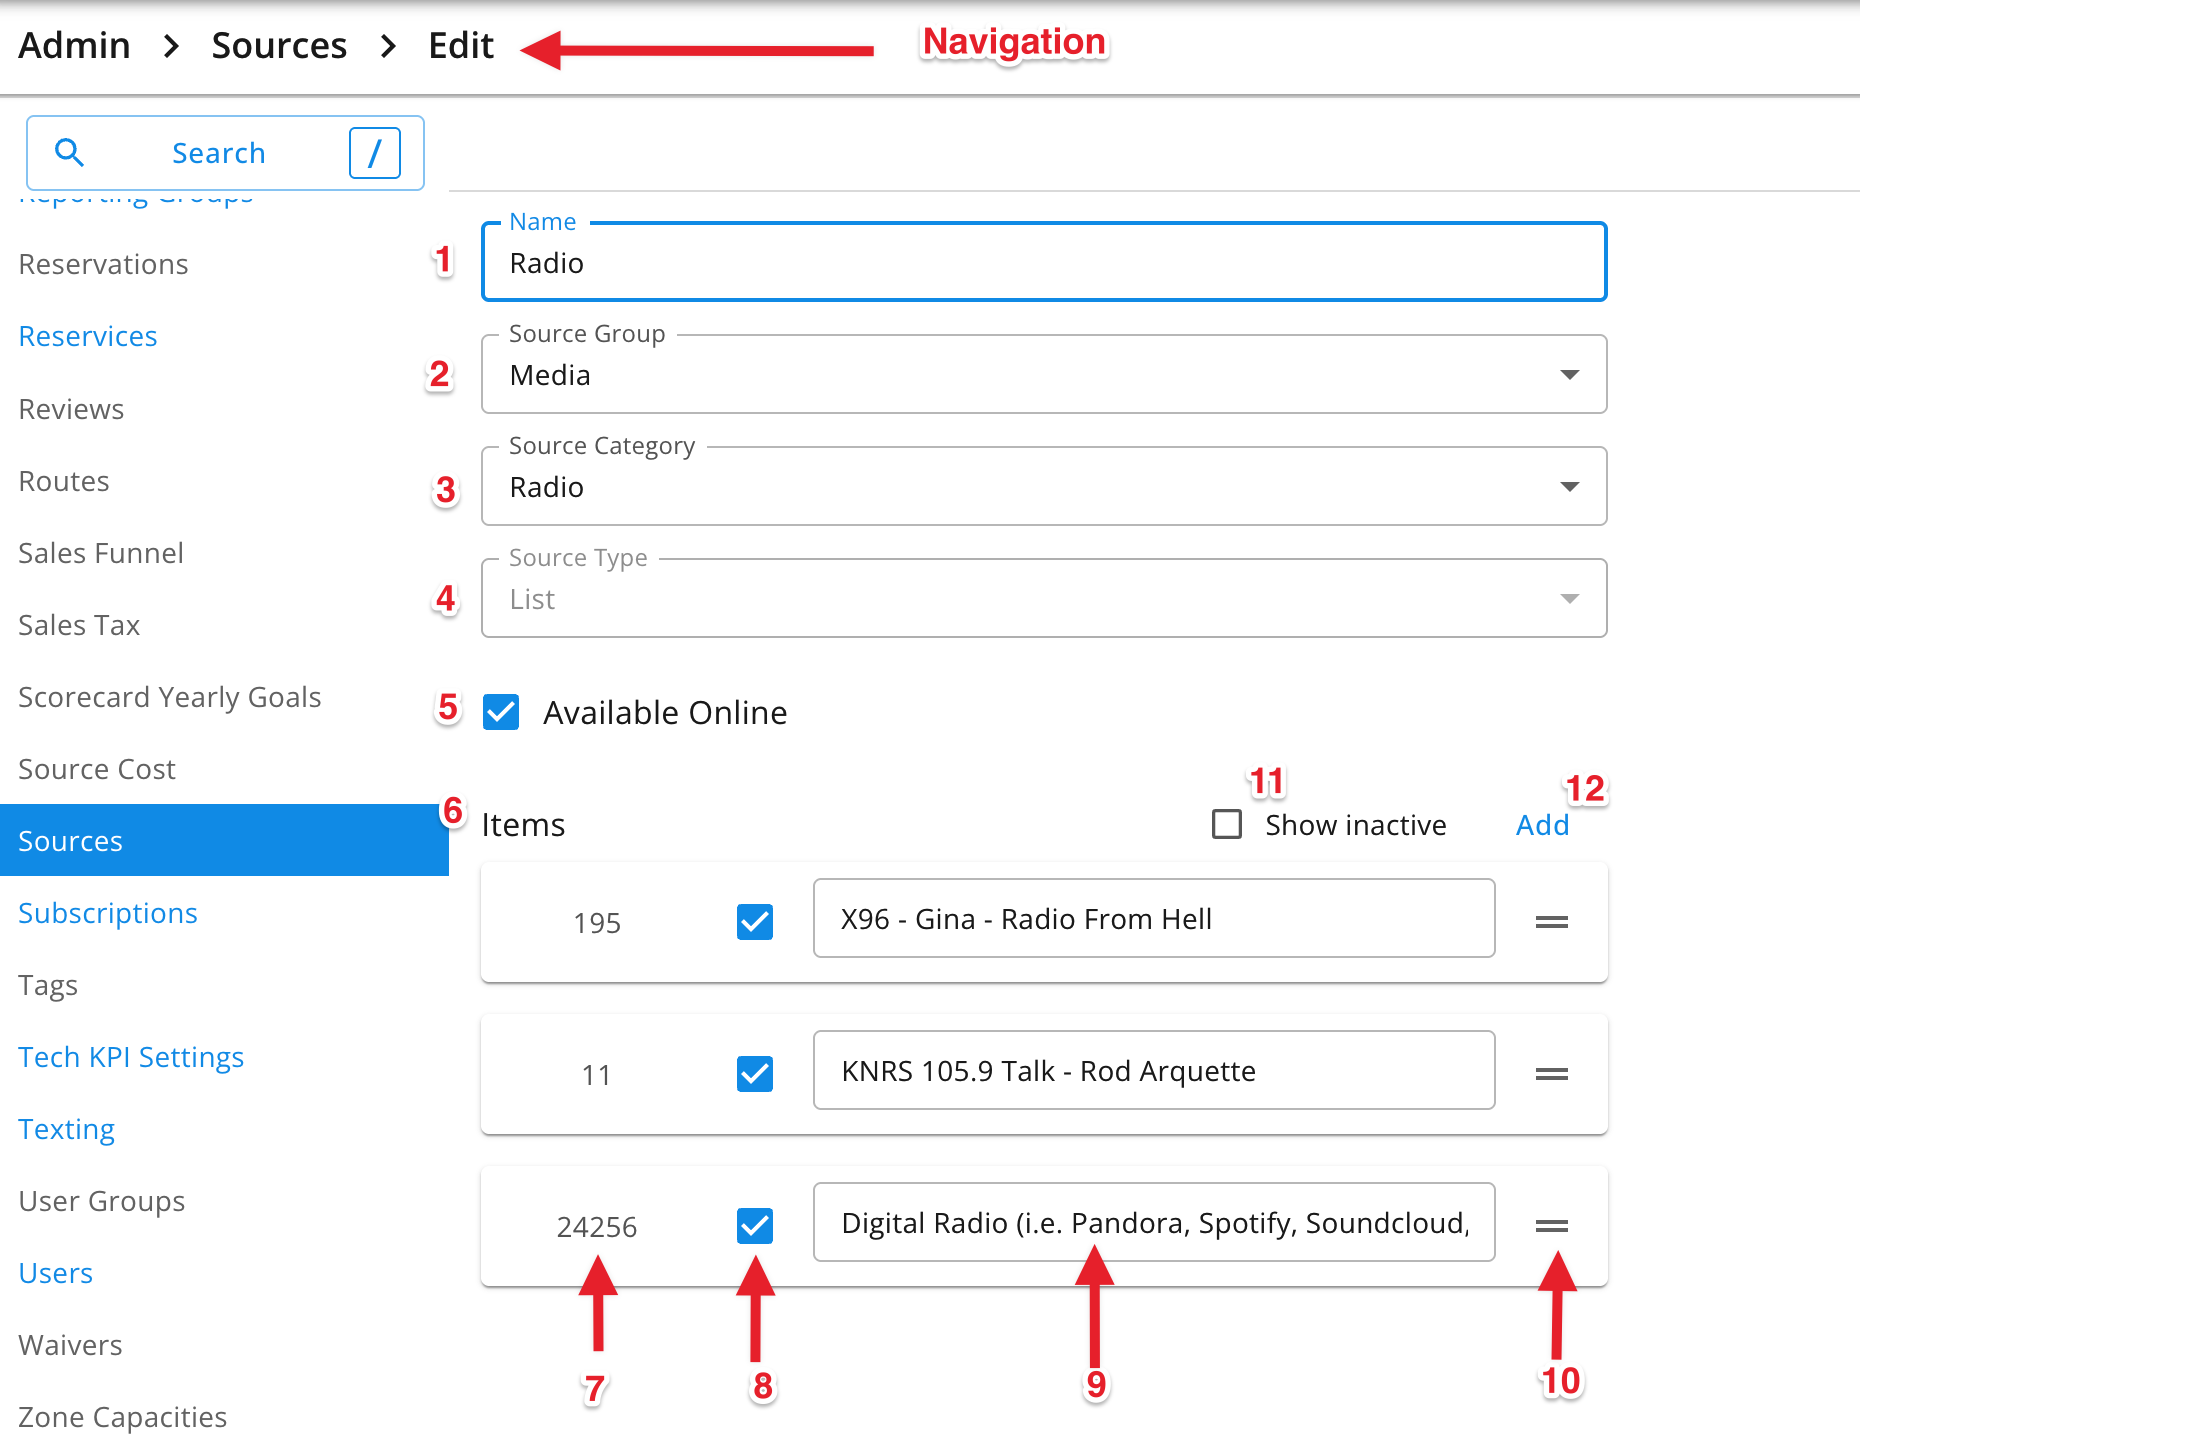
Task: Uncheck the active box for item 195
Action: pyautogui.click(x=755, y=922)
